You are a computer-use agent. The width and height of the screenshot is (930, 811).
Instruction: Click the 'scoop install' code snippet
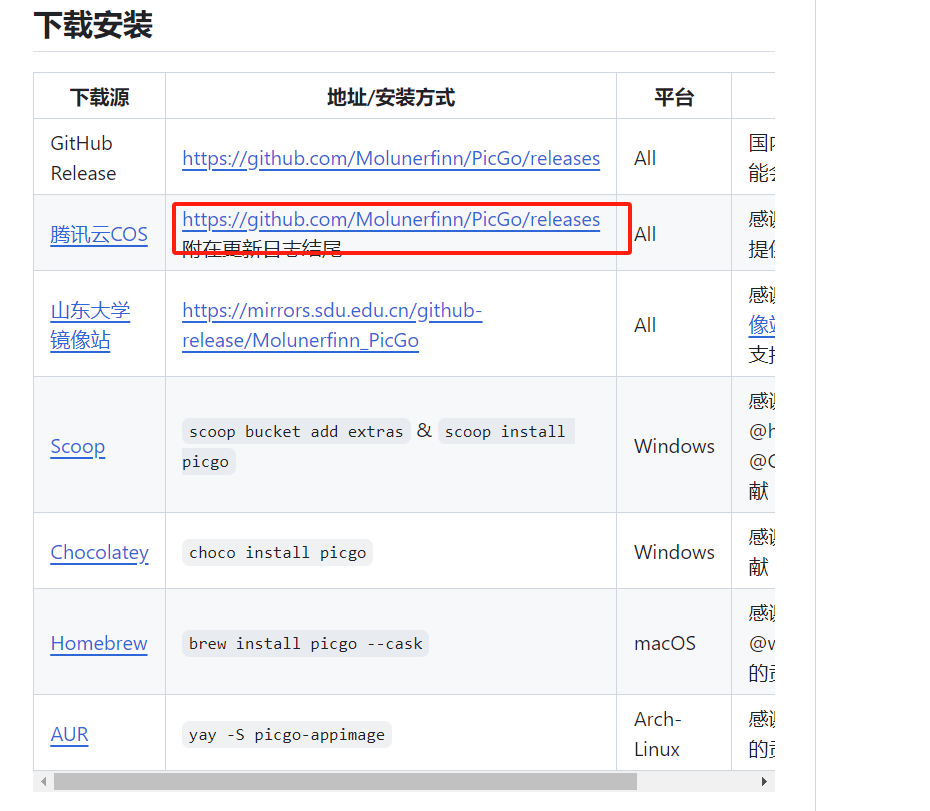pyautogui.click(x=506, y=431)
